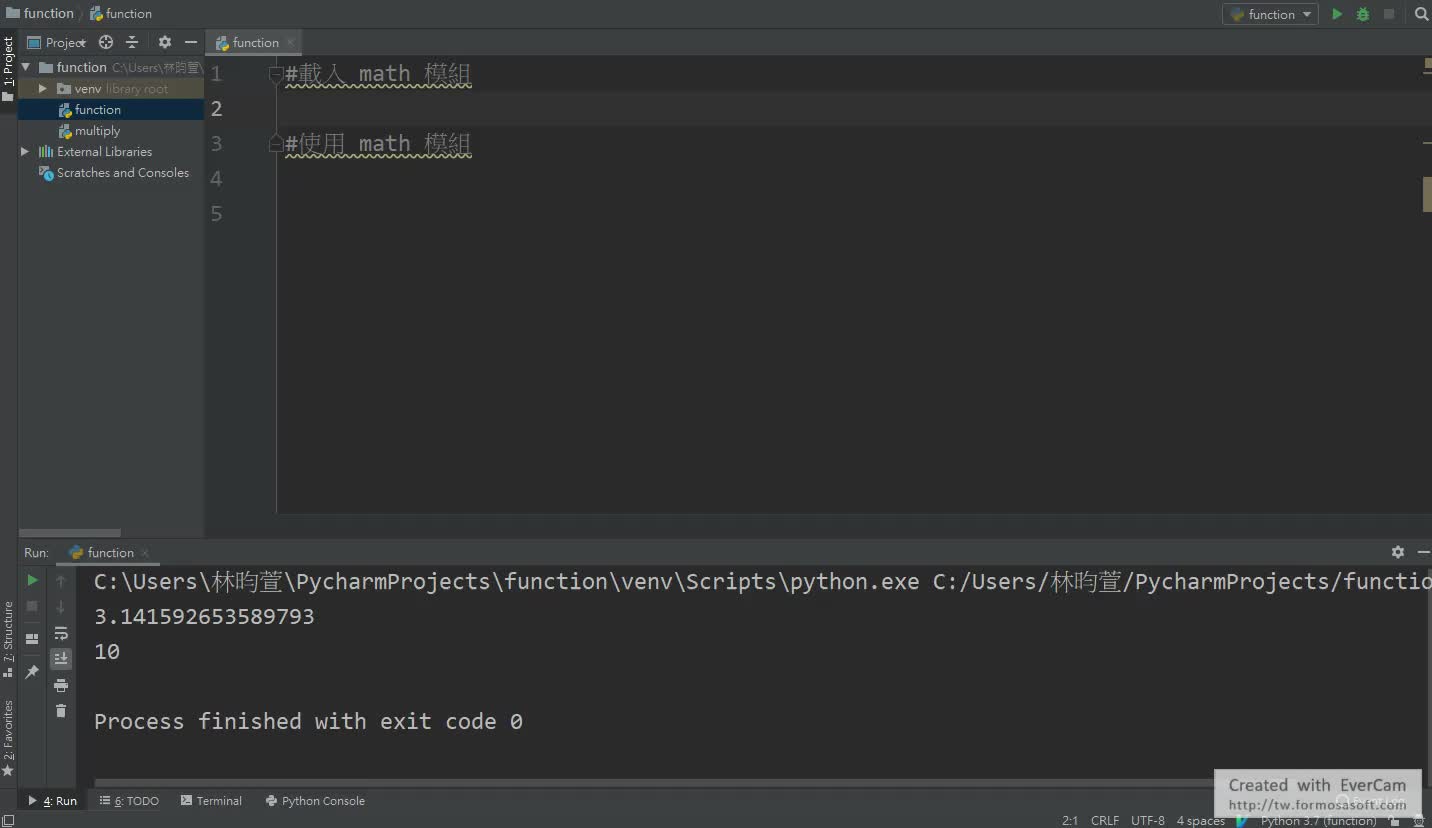Expand External Libraries node
This screenshot has height=828, width=1432.
25,151
